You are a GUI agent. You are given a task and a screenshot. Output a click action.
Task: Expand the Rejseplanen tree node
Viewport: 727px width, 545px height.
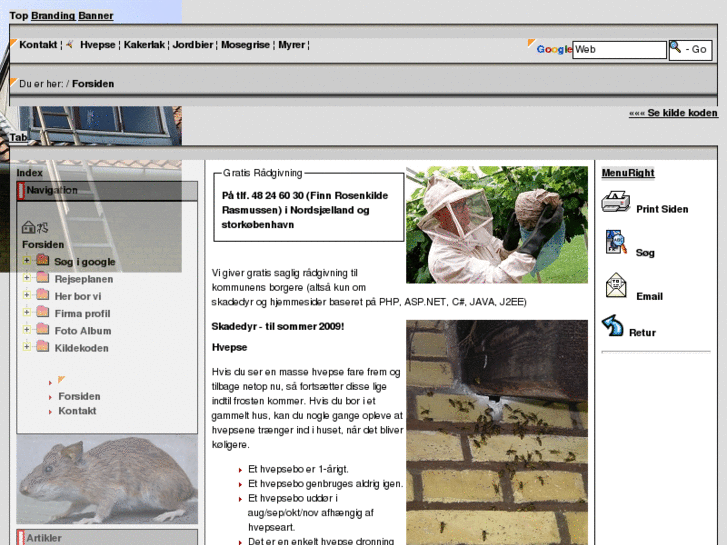click(x=27, y=278)
